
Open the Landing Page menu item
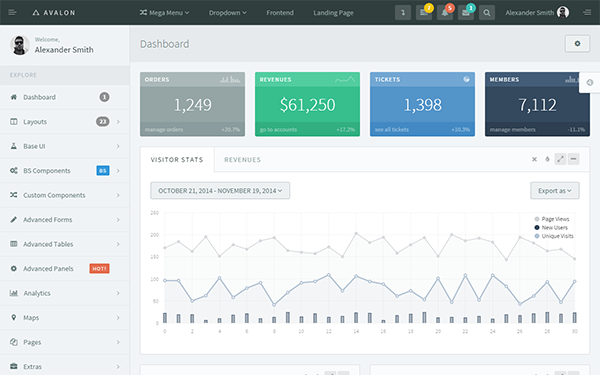coord(333,13)
